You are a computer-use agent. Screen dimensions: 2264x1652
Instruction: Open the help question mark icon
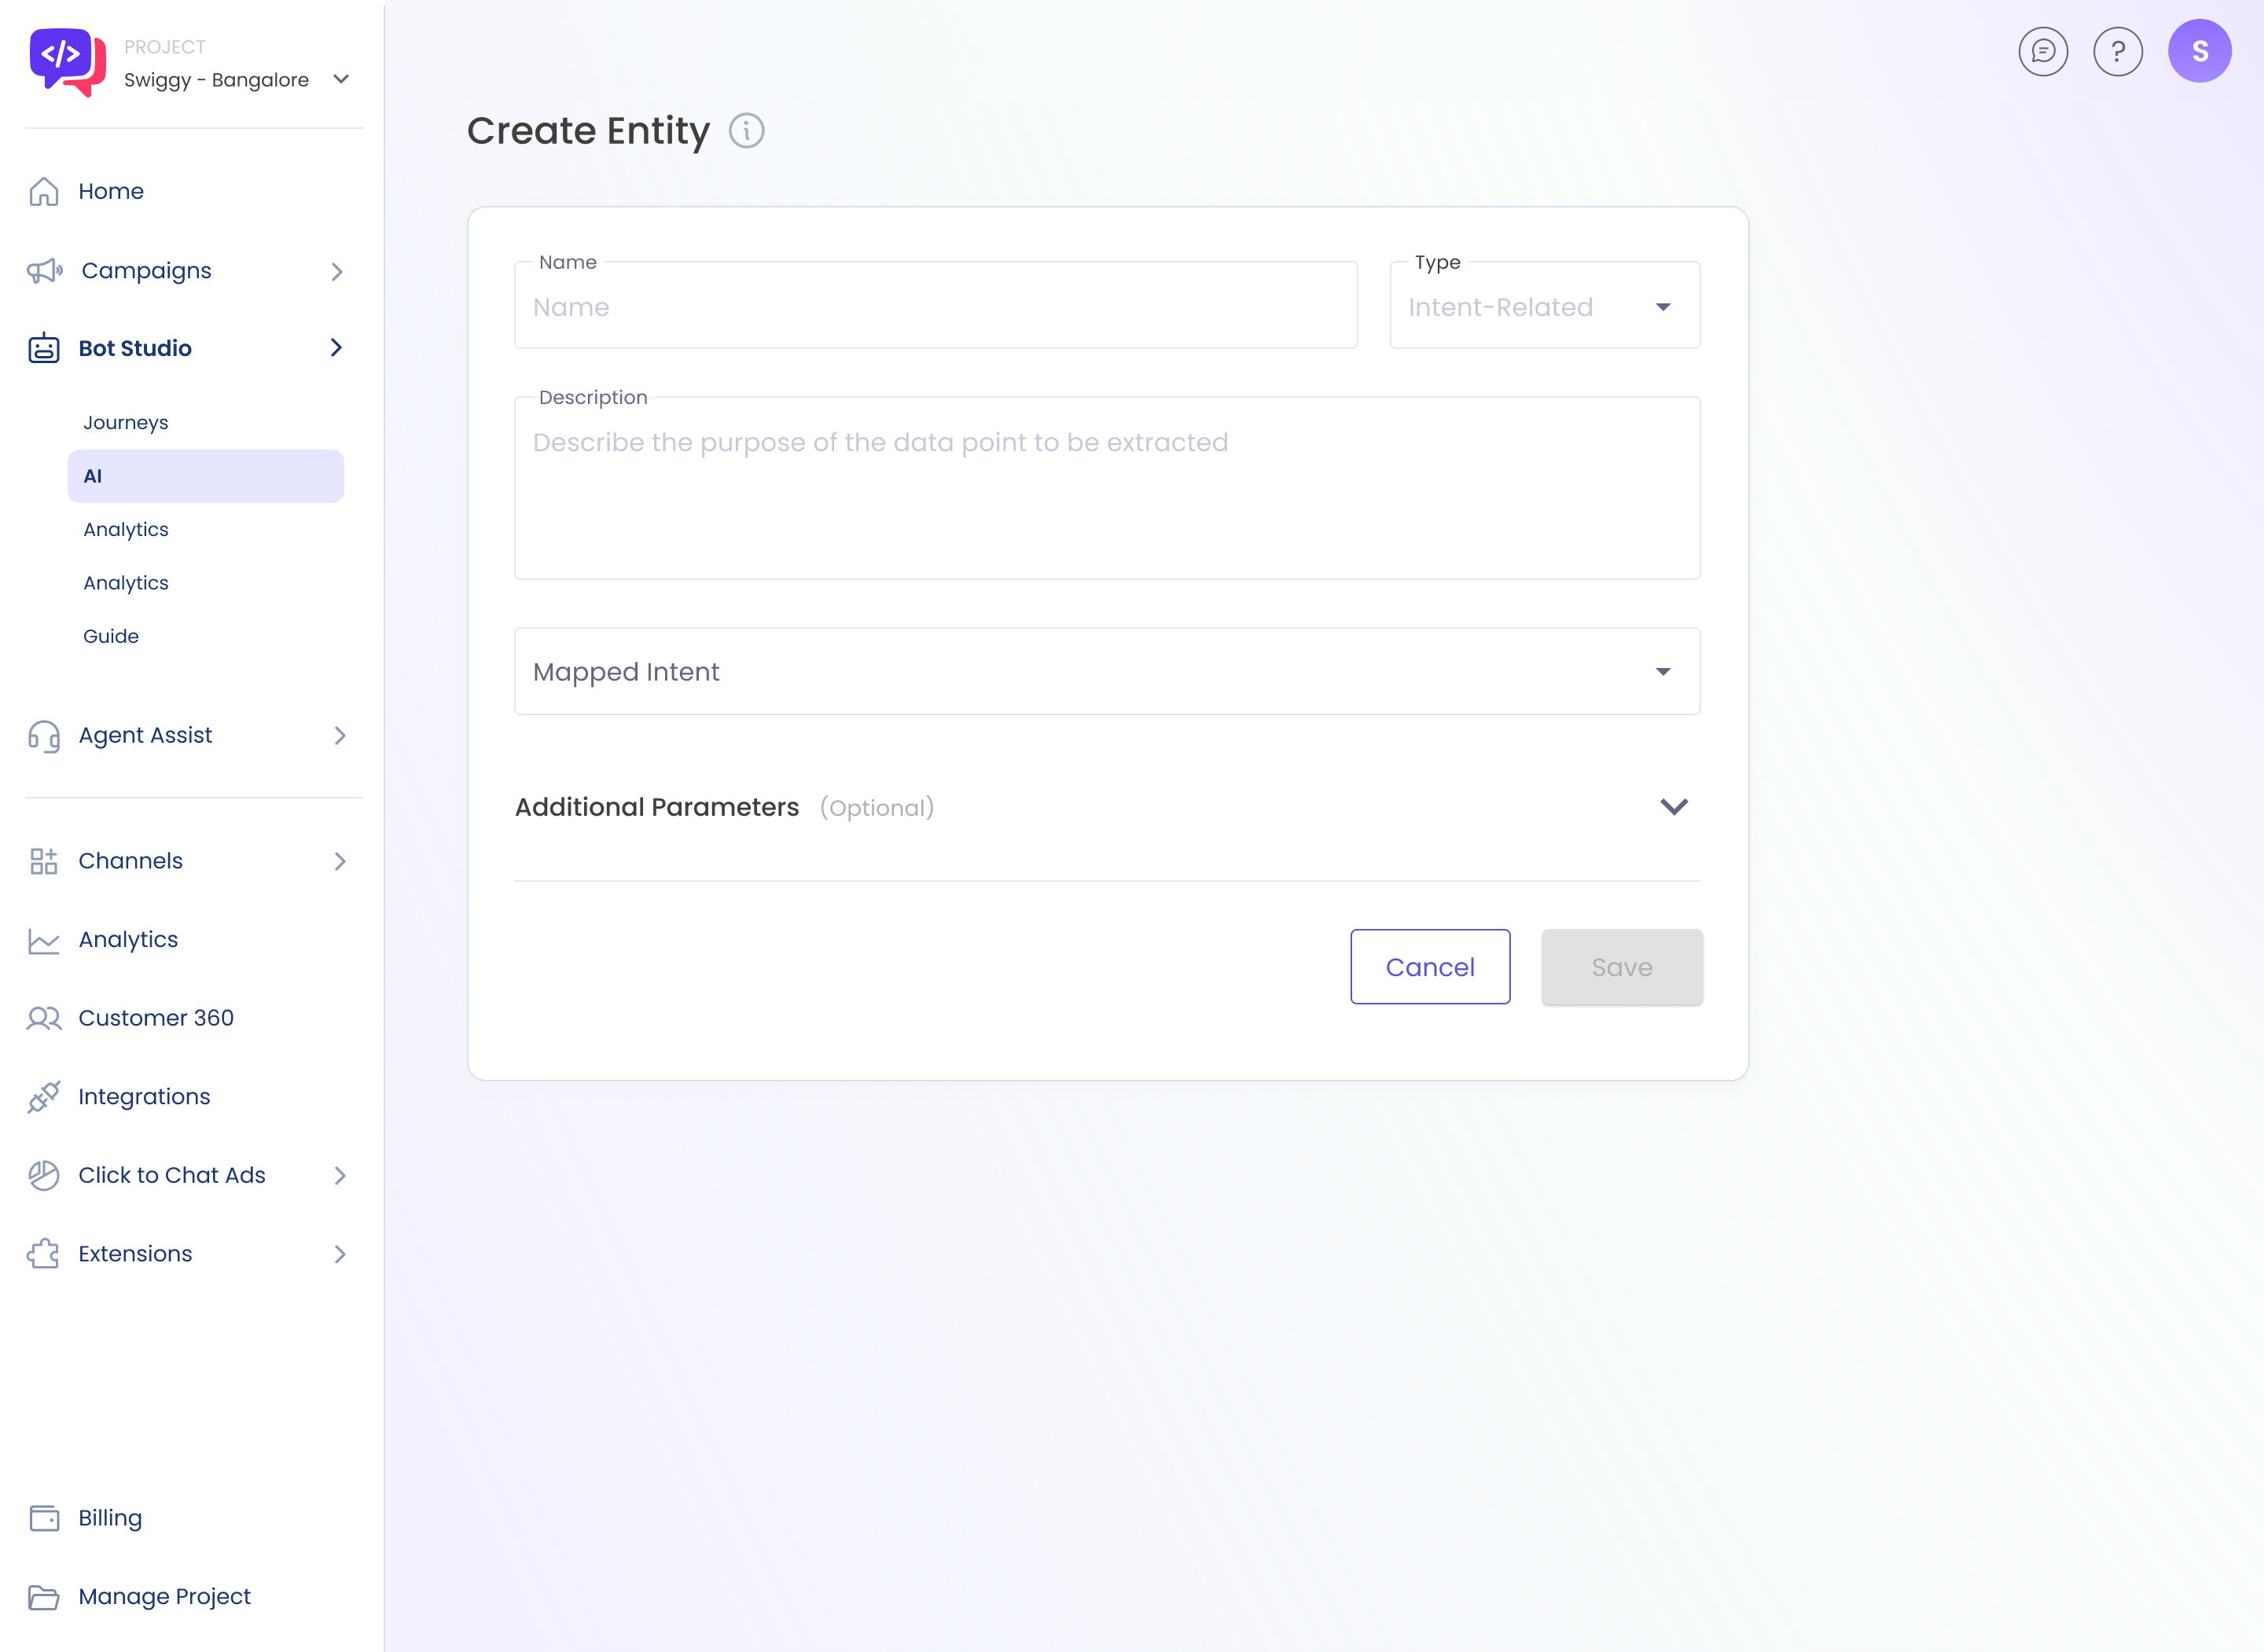point(2117,51)
